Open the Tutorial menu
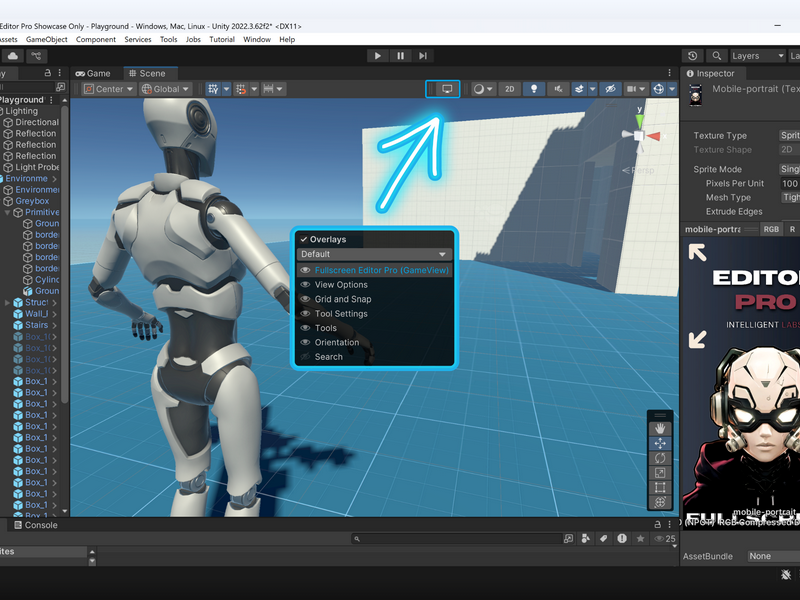Viewport: 800px width, 600px height. (x=222, y=39)
